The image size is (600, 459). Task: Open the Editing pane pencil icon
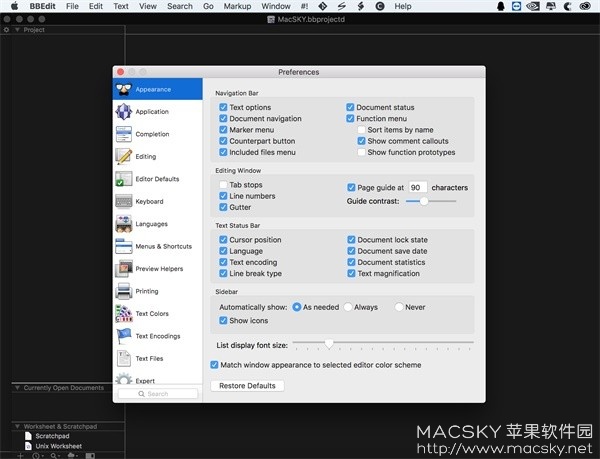(x=124, y=156)
